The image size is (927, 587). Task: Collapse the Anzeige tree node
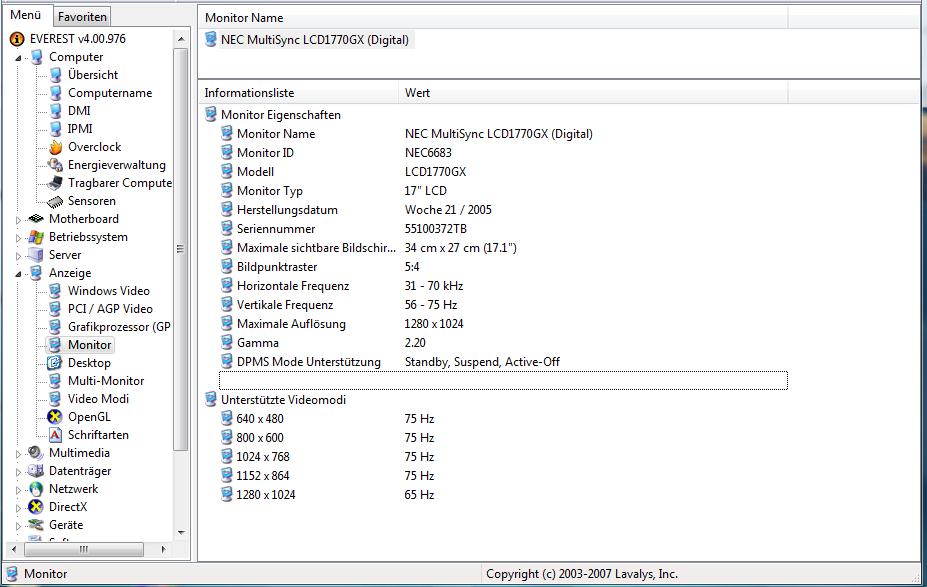point(18,274)
